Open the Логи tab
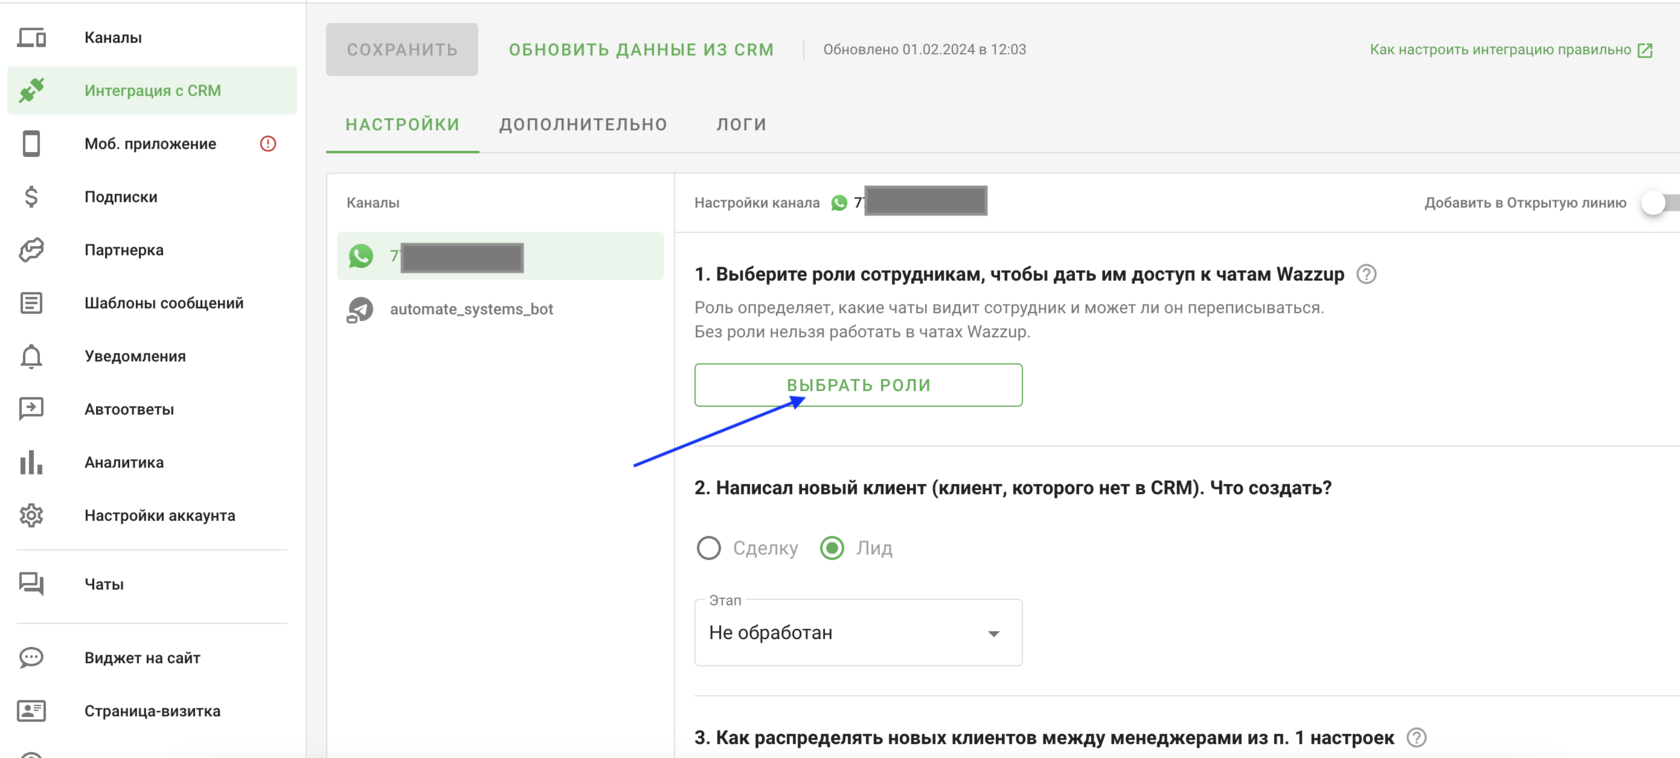Screen dimensions: 1680x758 [x=741, y=125]
